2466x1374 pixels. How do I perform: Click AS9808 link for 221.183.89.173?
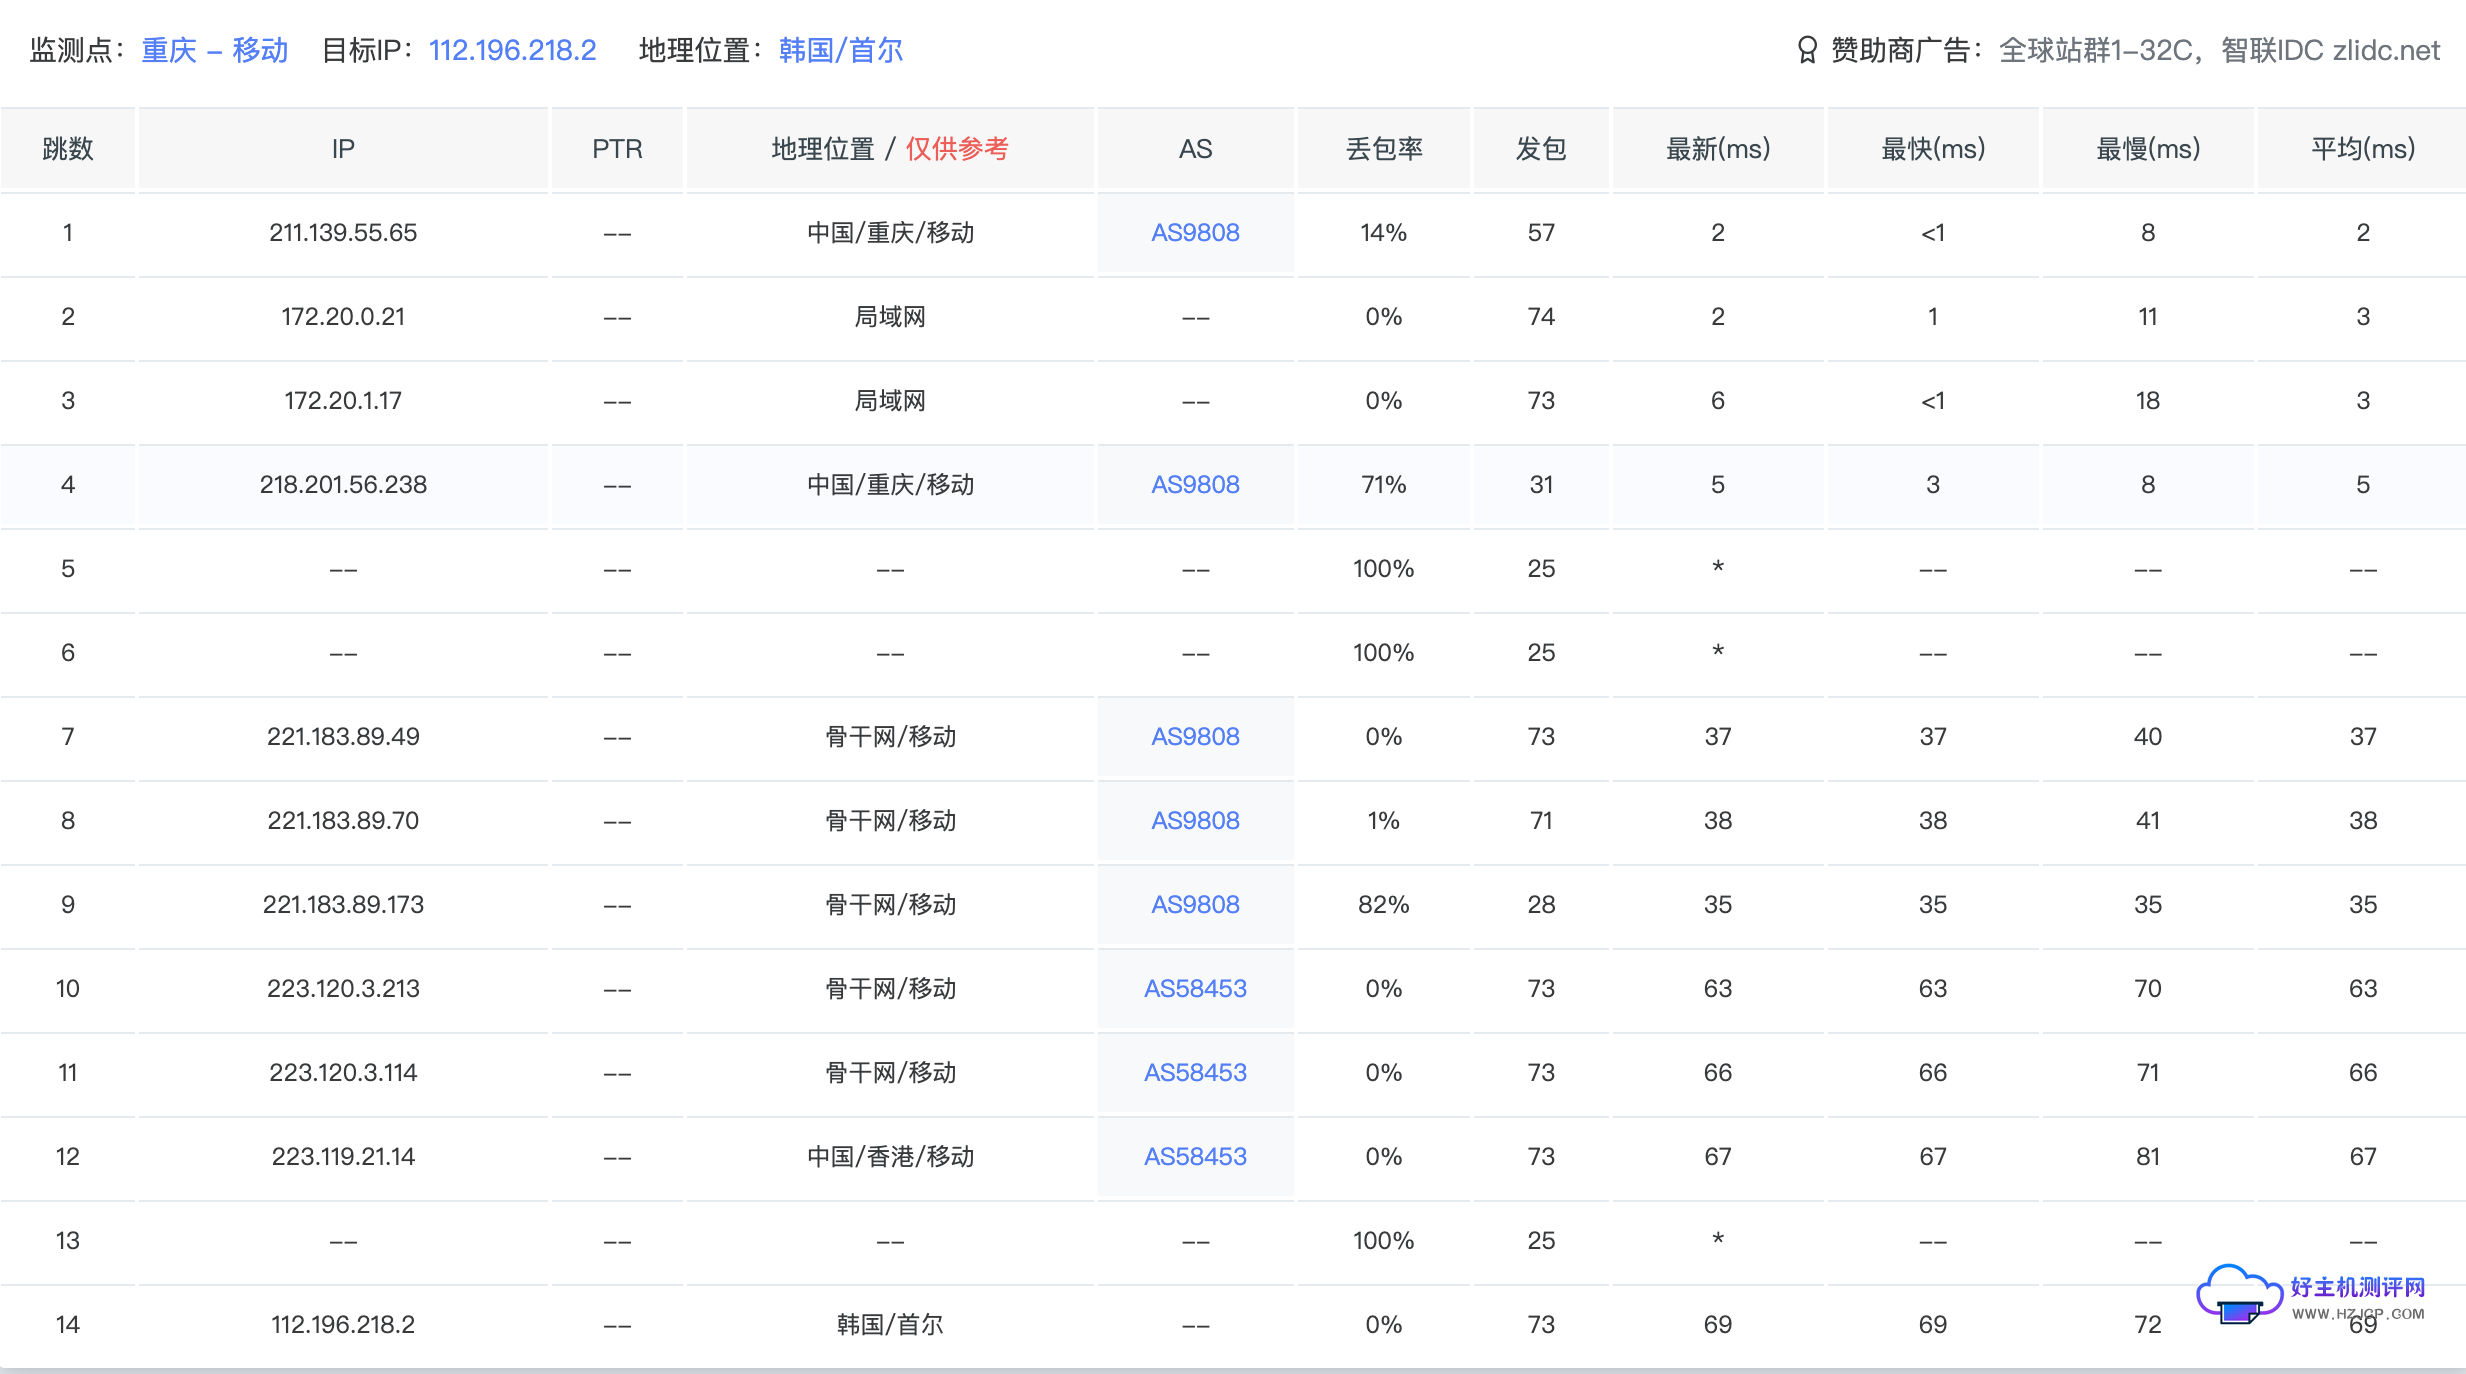coord(1195,905)
